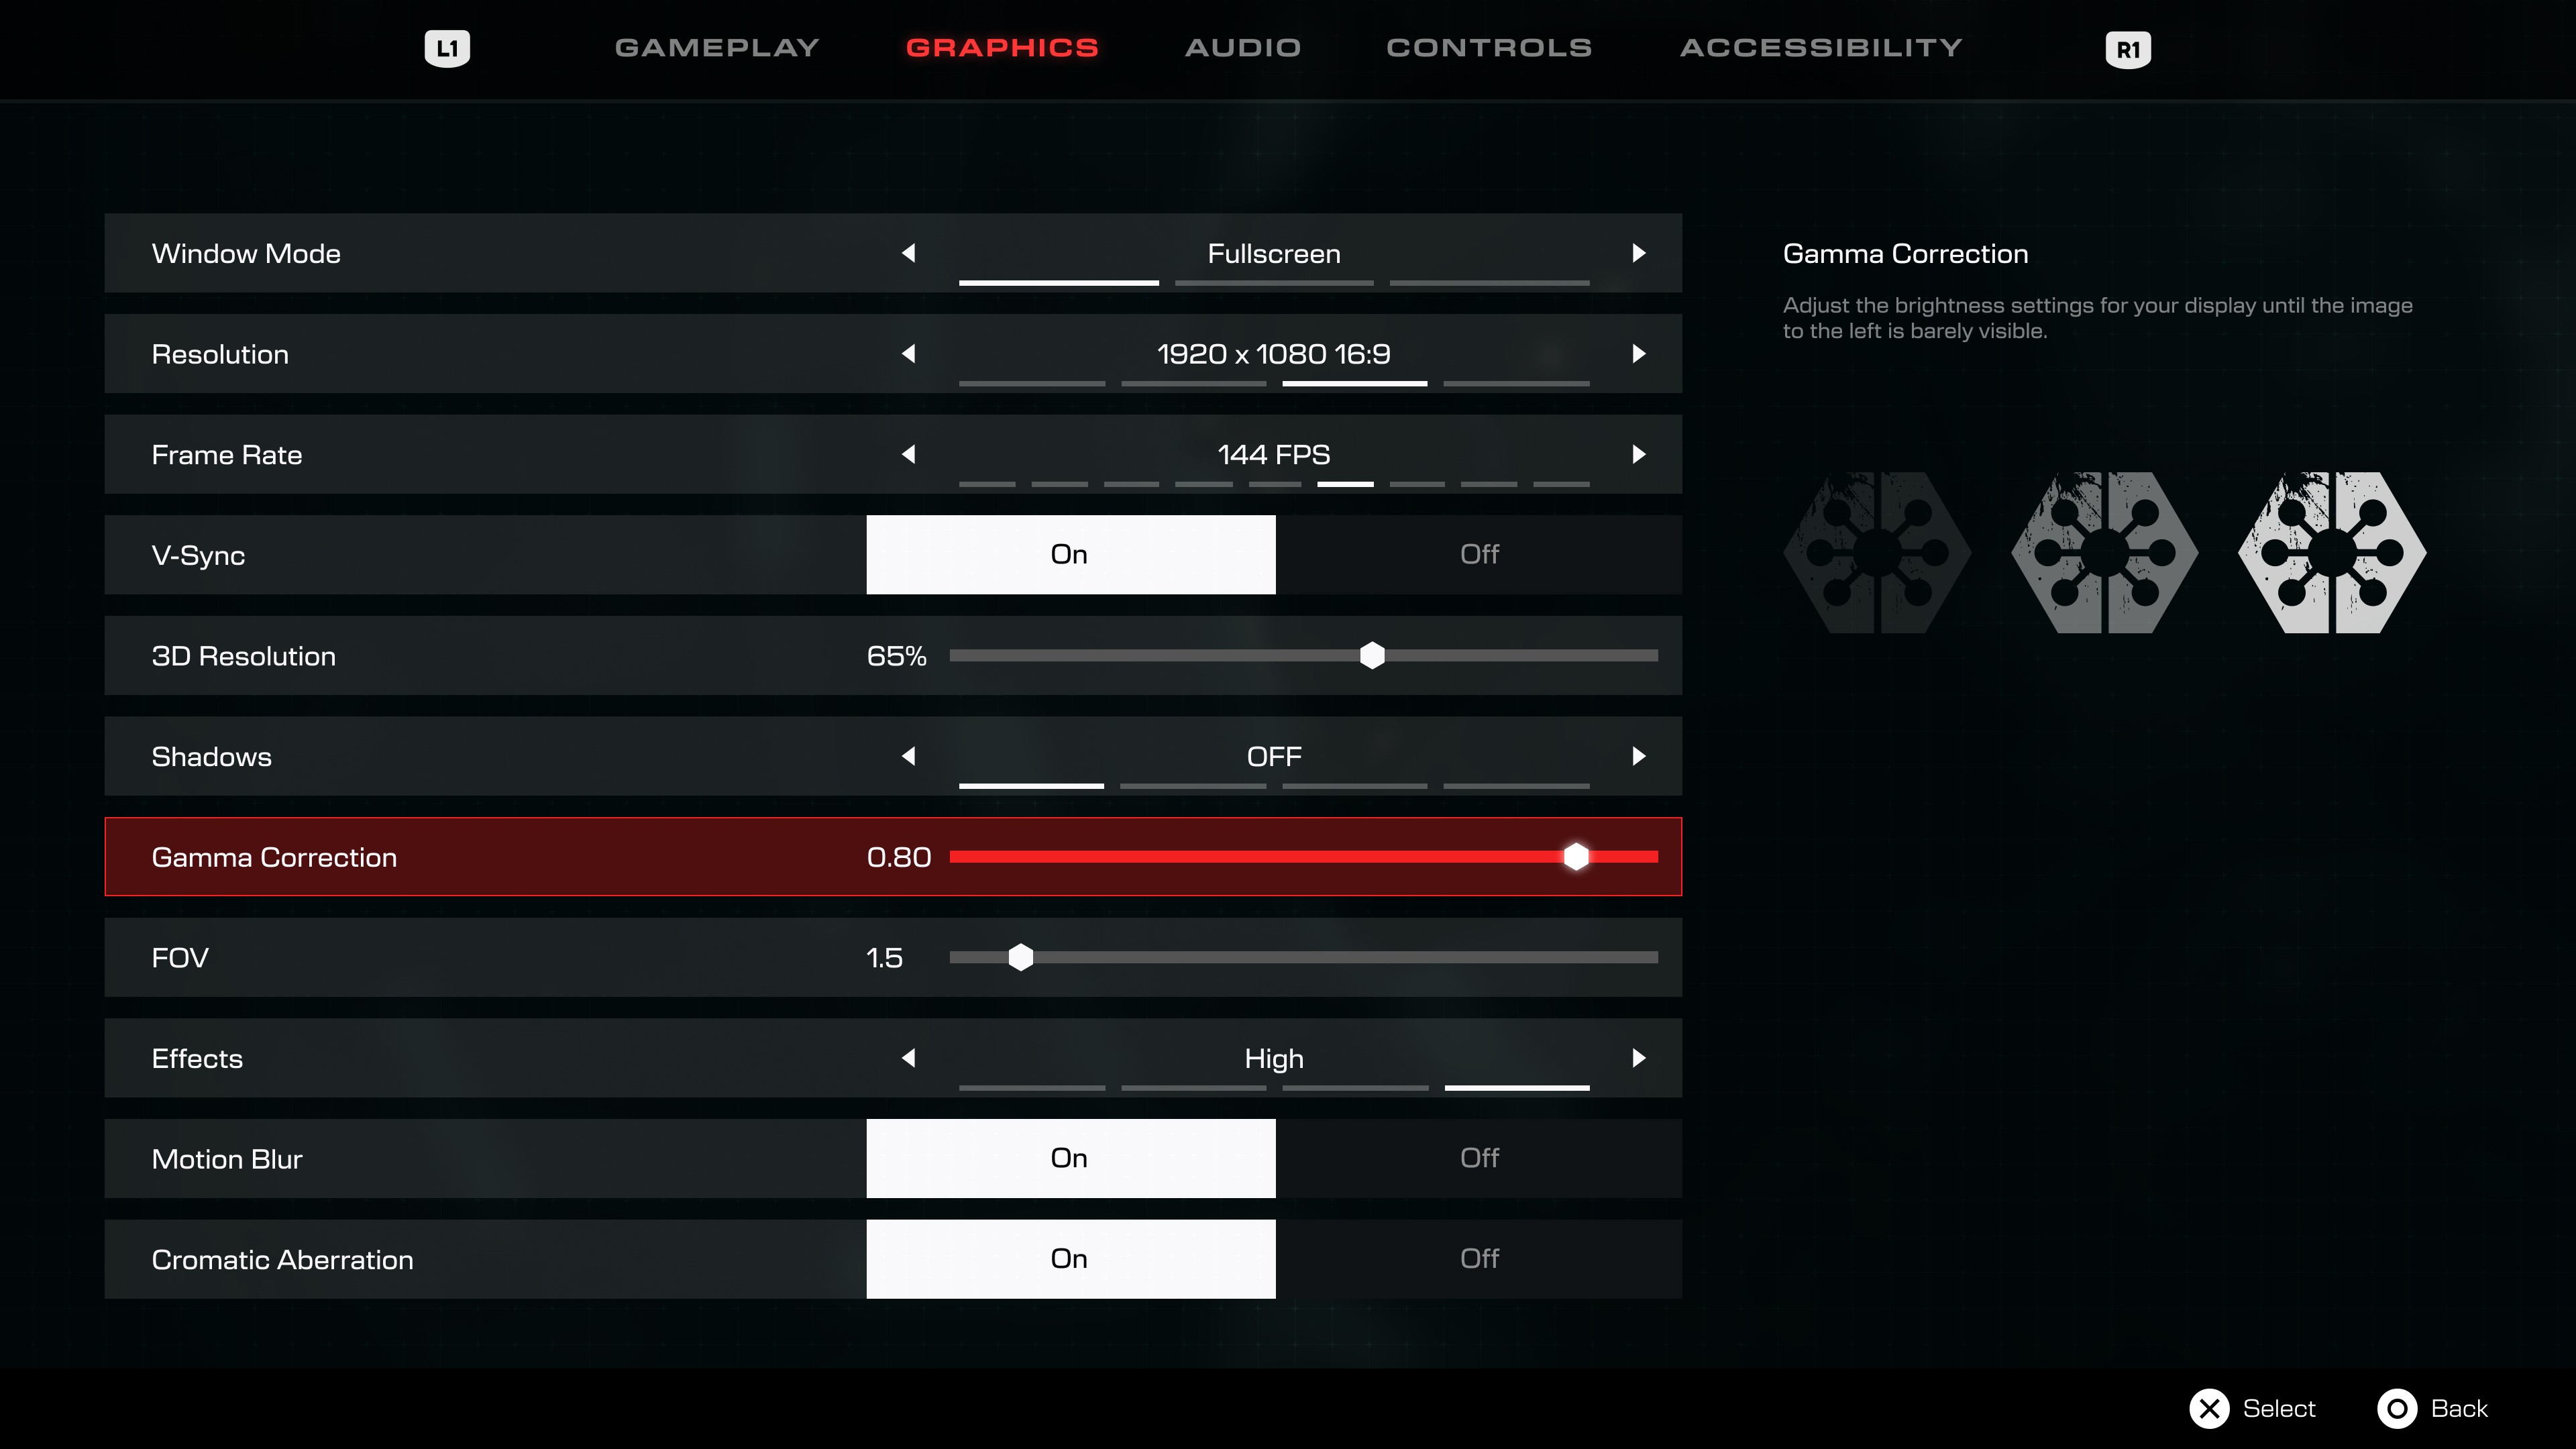Click the X Select button icon
The width and height of the screenshot is (2576, 1449).
[x=2208, y=1408]
